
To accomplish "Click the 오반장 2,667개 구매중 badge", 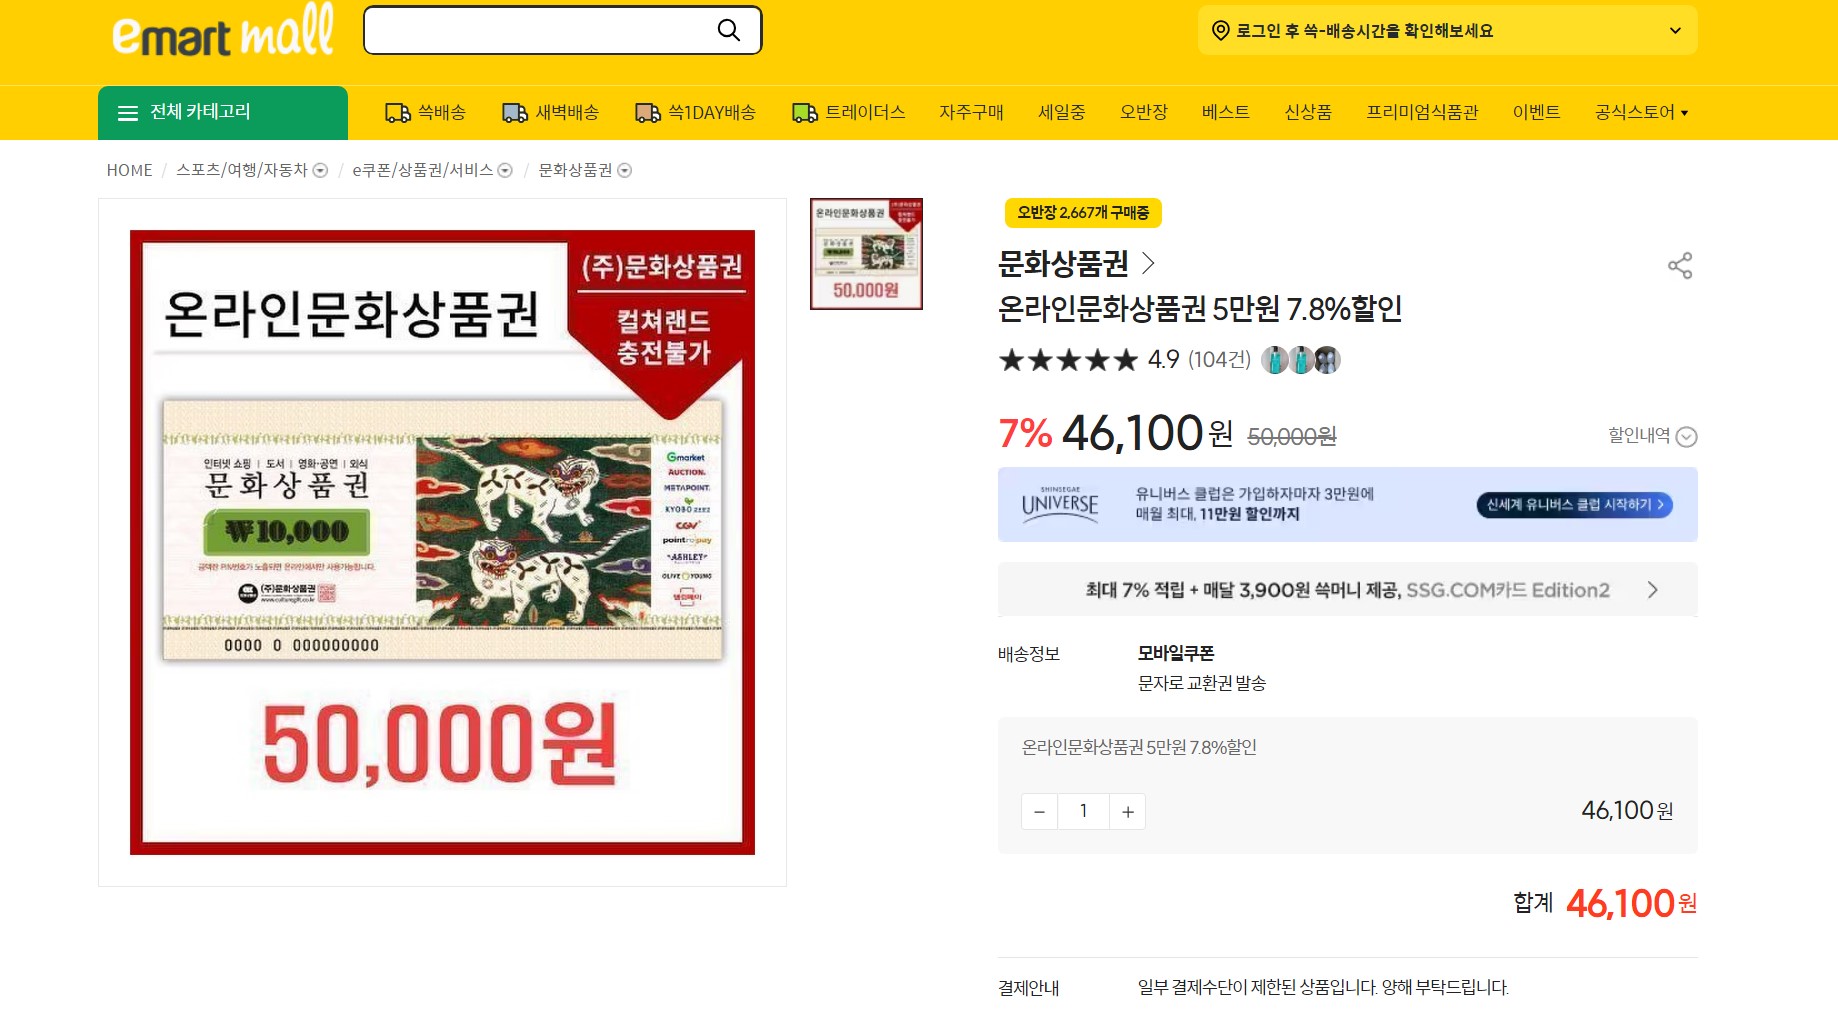I will 1083,213.
